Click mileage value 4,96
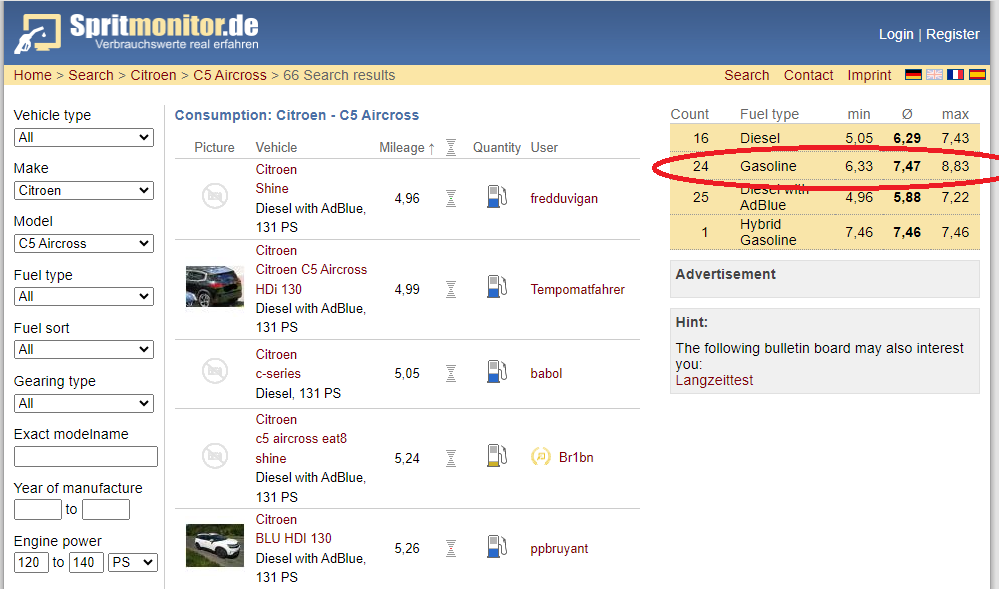The width and height of the screenshot is (999, 589). [x=406, y=198]
